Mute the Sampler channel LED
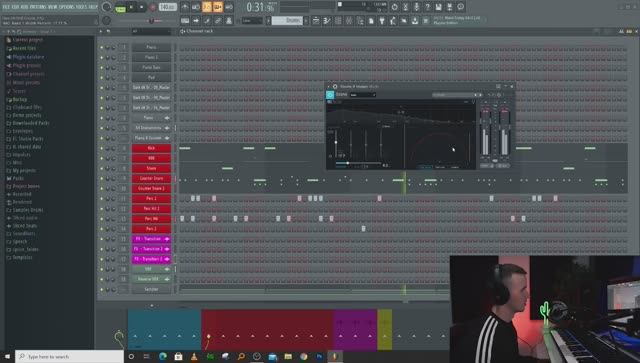This screenshot has width=640, height=363. click(x=102, y=290)
